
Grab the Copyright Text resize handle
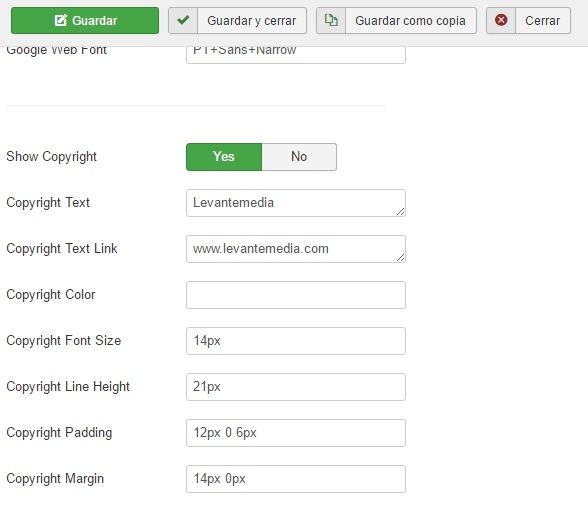[x=400, y=212]
